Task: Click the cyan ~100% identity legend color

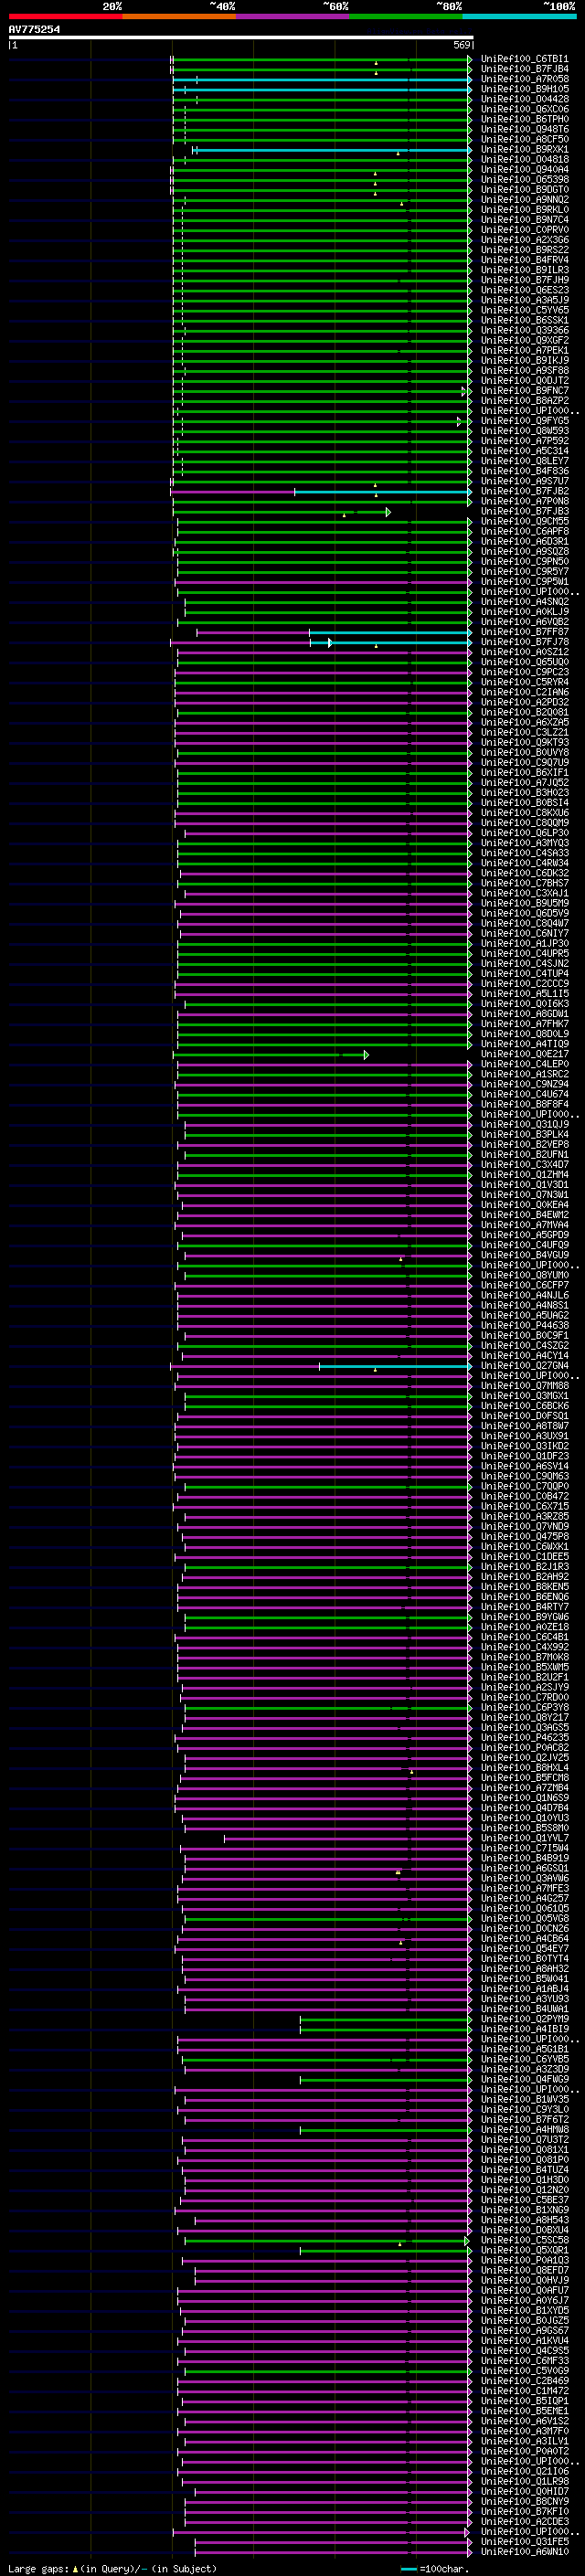Action: click(x=520, y=16)
